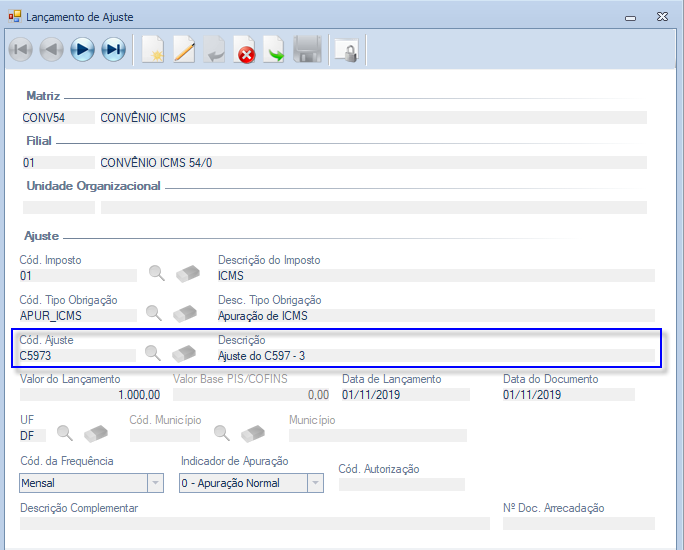The width and height of the screenshot is (684, 550).
Task: Search Cód. Ajuste magnifier icon
Action: pos(153,353)
